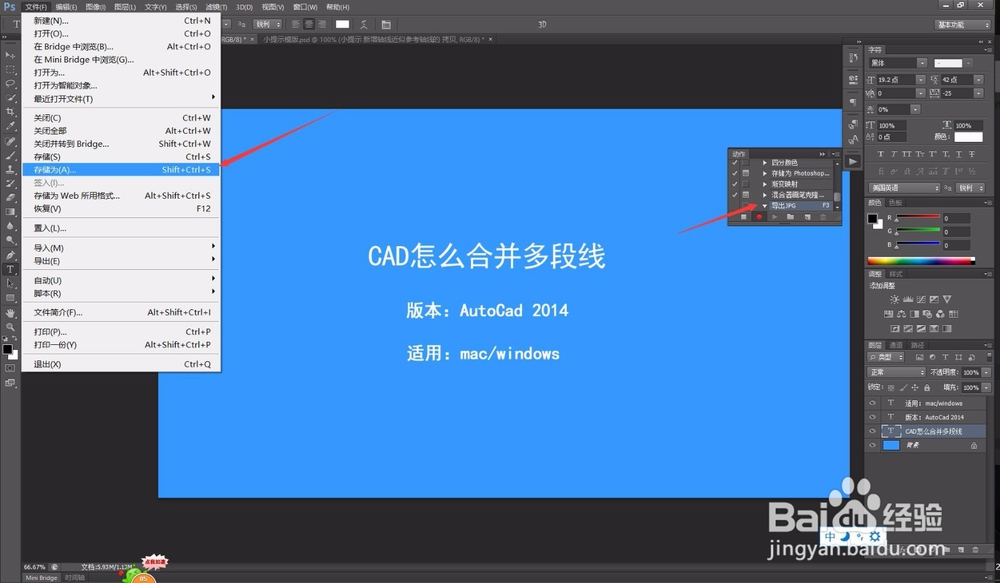This screenshot has width=1000, height=583.
Task: Switch to 样式 tab
Action: [x=896, y=274]
